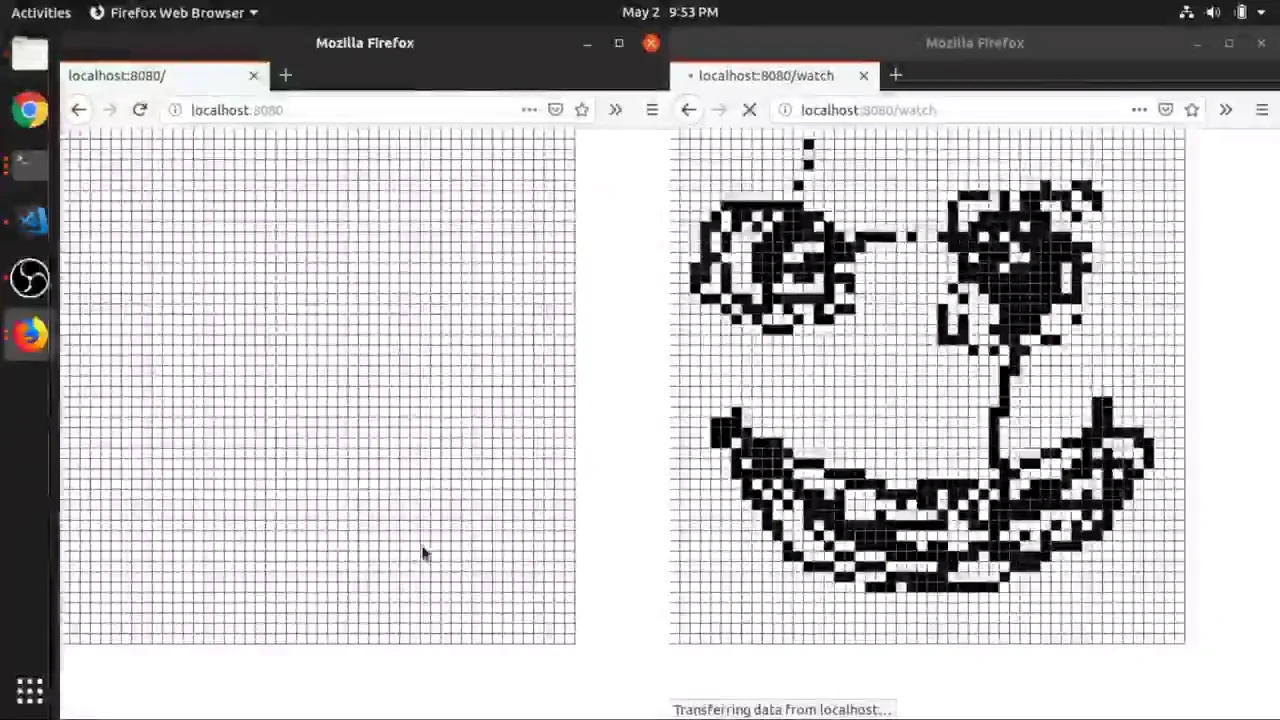The image size is (1280, 720).
Task: Open hamburger menu in right Firefox window
Action: tap(1262, 110)
